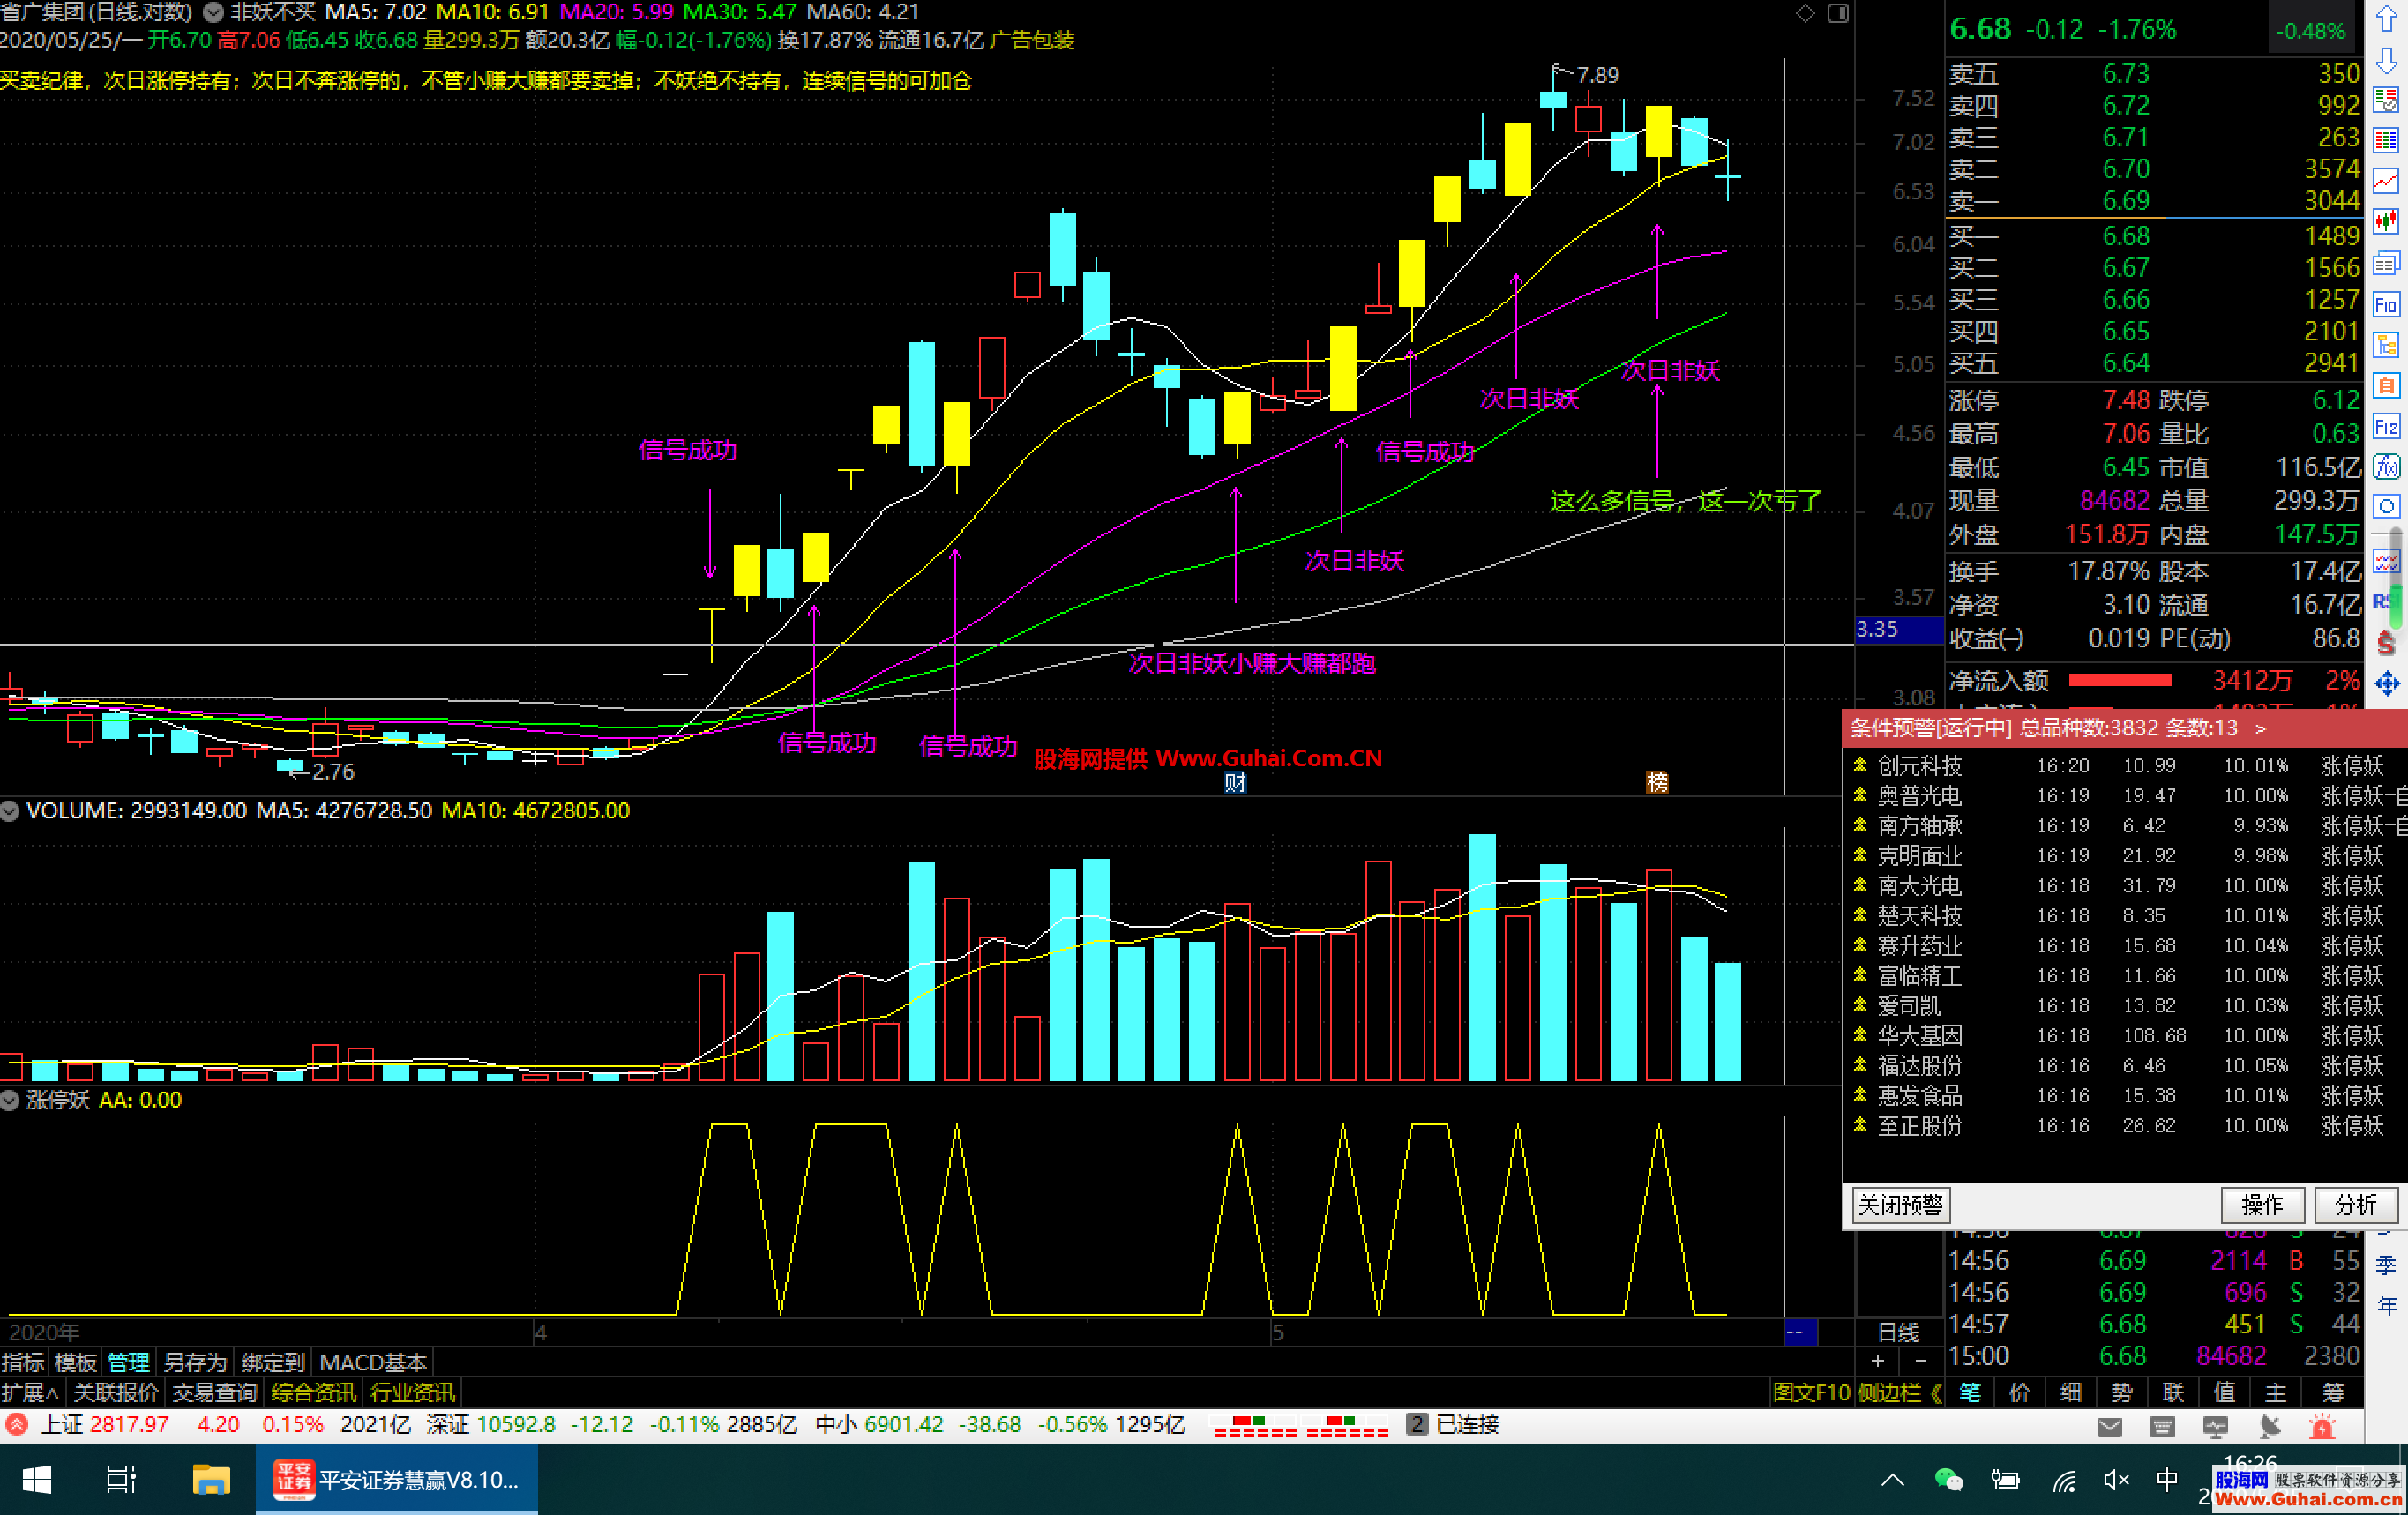This screenshot has height=1515, width=2408.
Task: Toggle muted volume tray icon
Action: point(2115,1480)
